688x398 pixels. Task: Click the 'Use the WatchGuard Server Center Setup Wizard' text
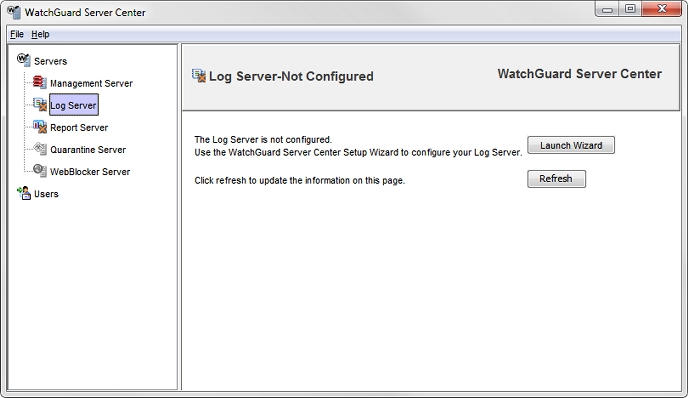click(x=358, y=153)
